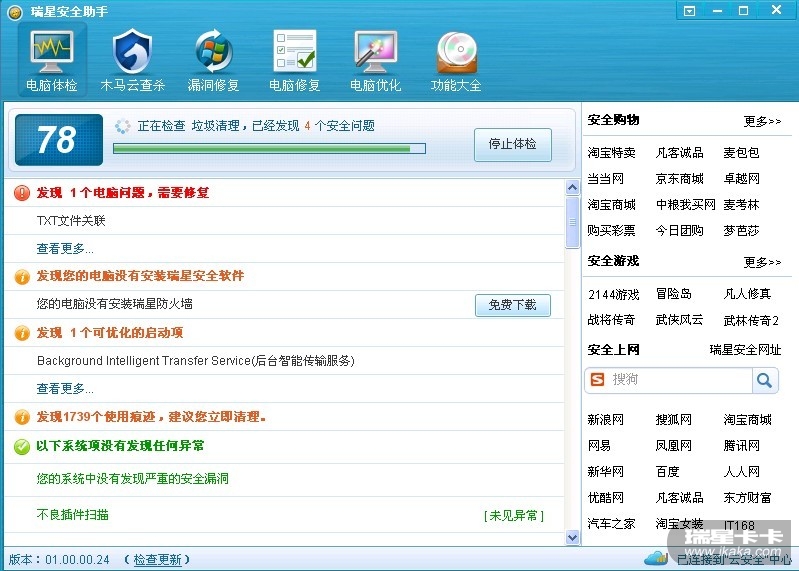The image size is (799, 571).
Task: Click the results list scrollbar thumb
Action: tap(572, 222)
